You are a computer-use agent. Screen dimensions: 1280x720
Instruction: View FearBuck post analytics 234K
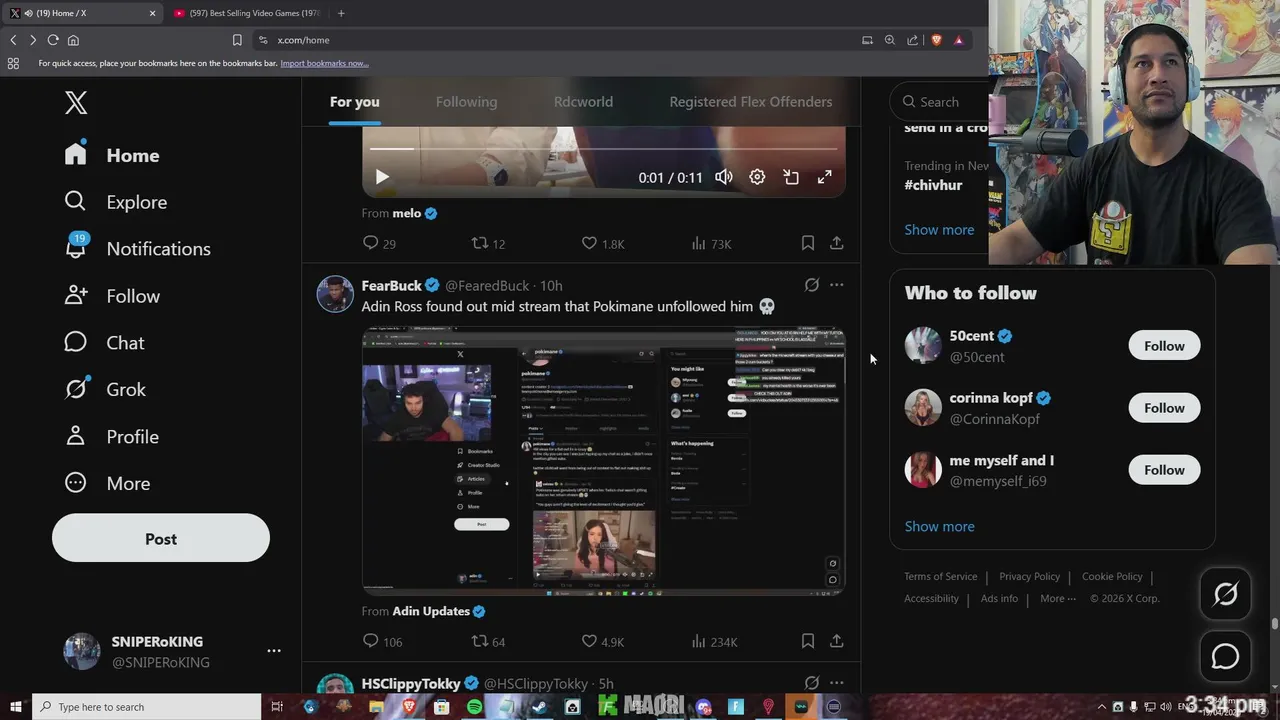pyautogui.click(x=714, y=641)
